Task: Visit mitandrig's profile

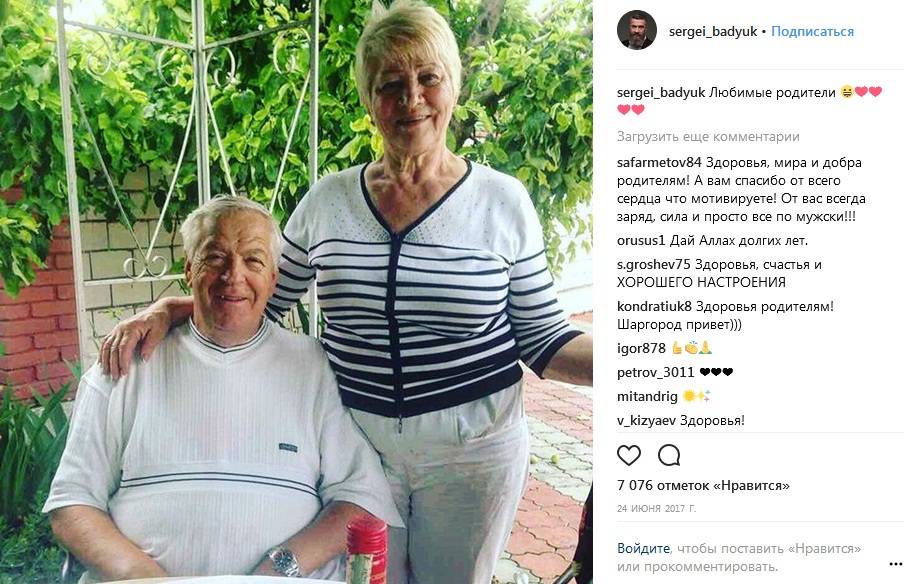Action: pos(647,397)
